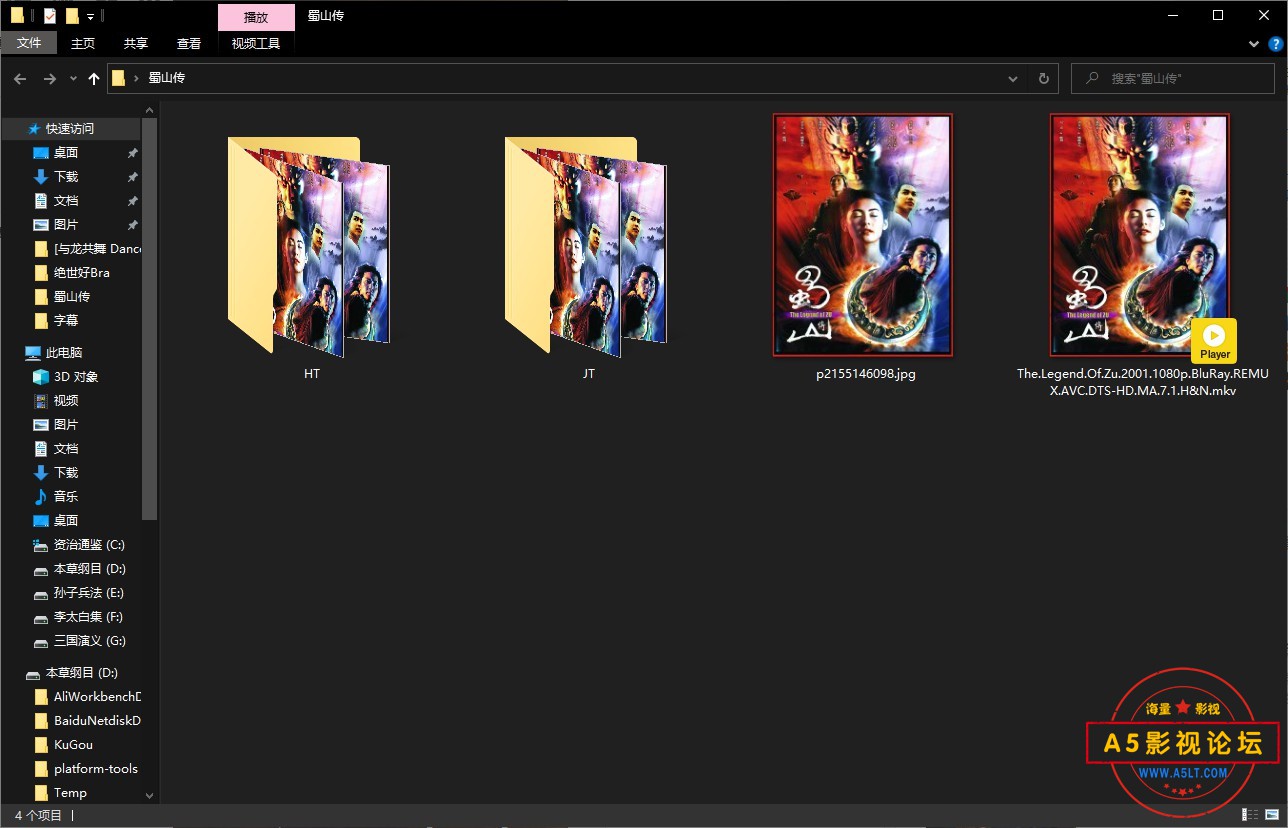Select the p2155146098.jpg image thumbnail
The width and height of the screenshot is (1288, 828).
tap(863, 235)
